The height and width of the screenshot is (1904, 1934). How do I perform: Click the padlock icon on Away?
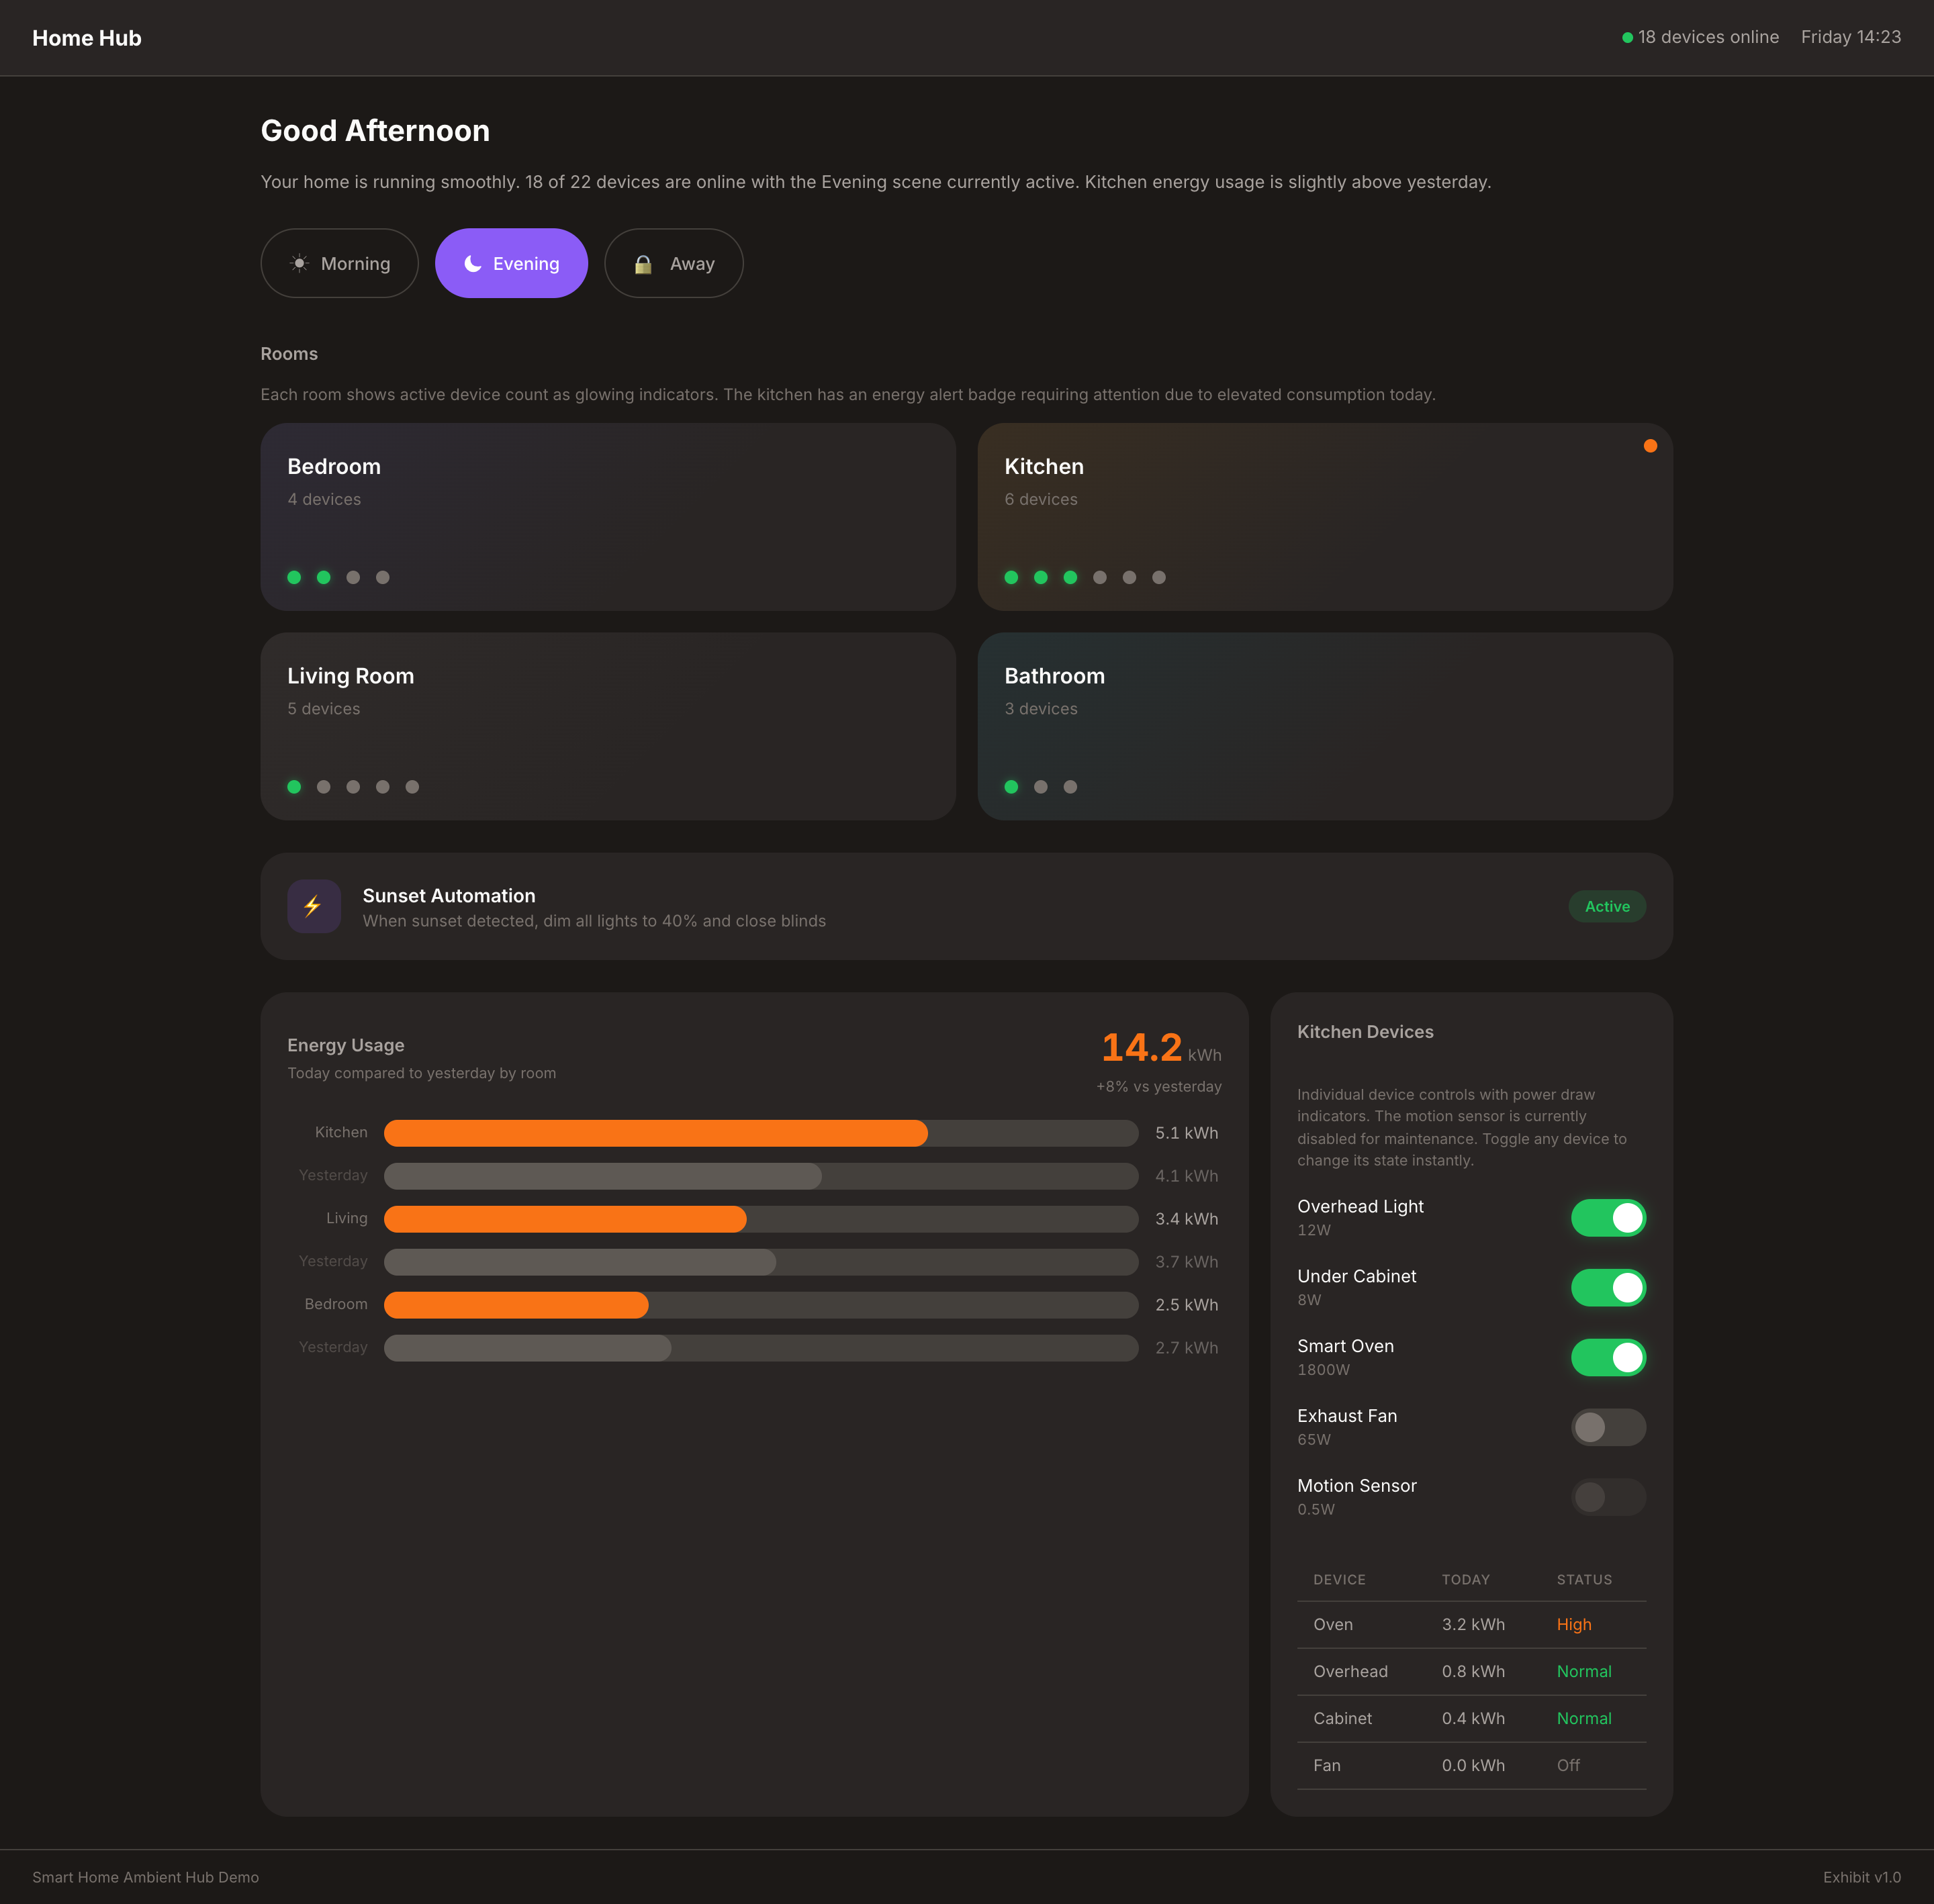coord(643,264)
